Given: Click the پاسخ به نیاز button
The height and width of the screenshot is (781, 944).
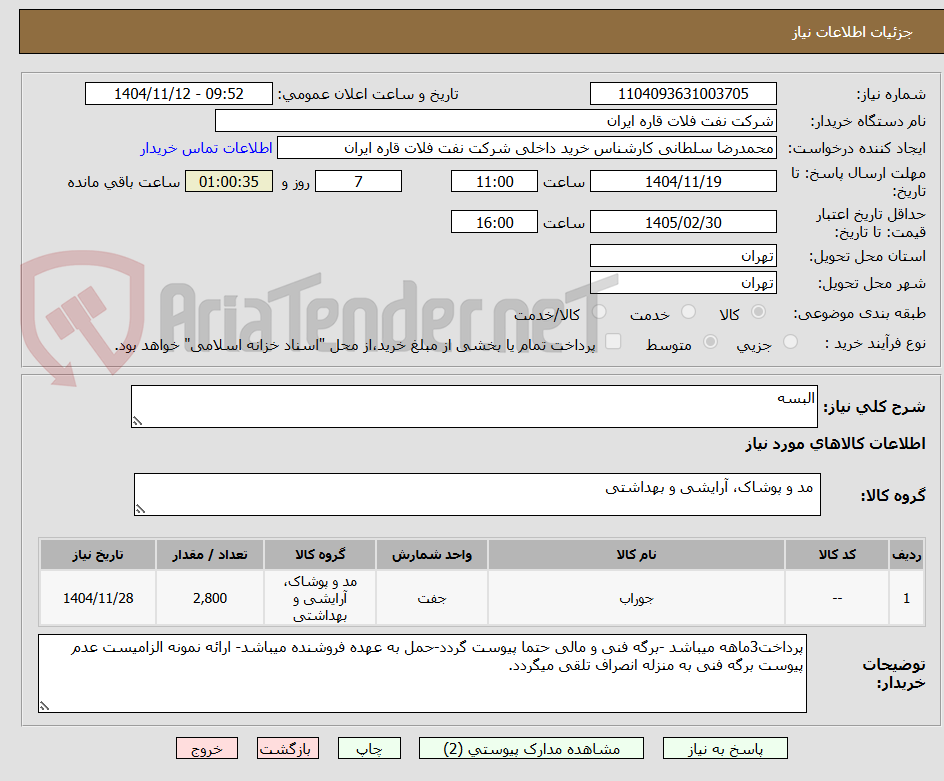Looking at the screenshot, I should click(725, 748).
